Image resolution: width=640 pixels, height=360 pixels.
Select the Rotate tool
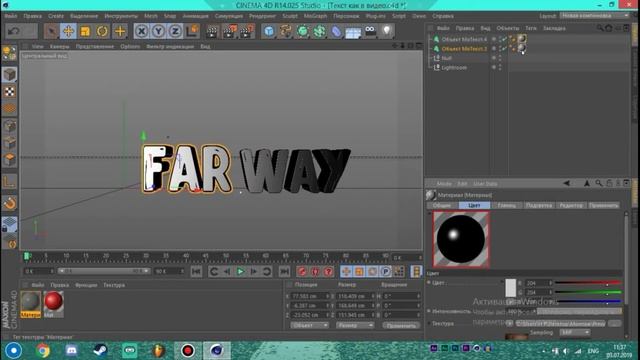102,31
